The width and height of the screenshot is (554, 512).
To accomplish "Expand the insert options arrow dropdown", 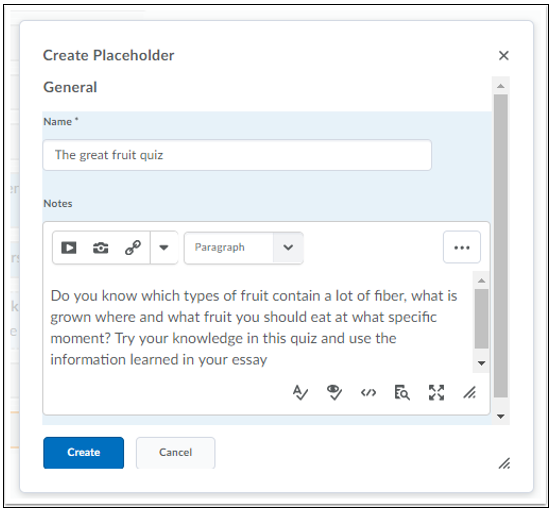I will coord(164,248).
